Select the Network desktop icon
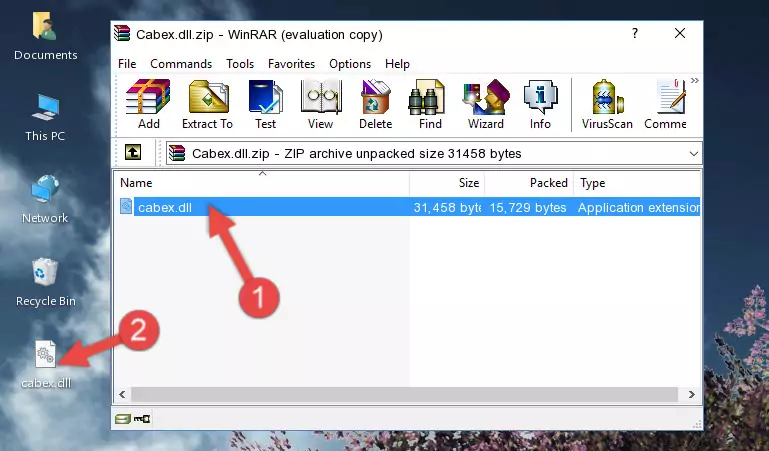769x451 pixels. click(45, 199)
